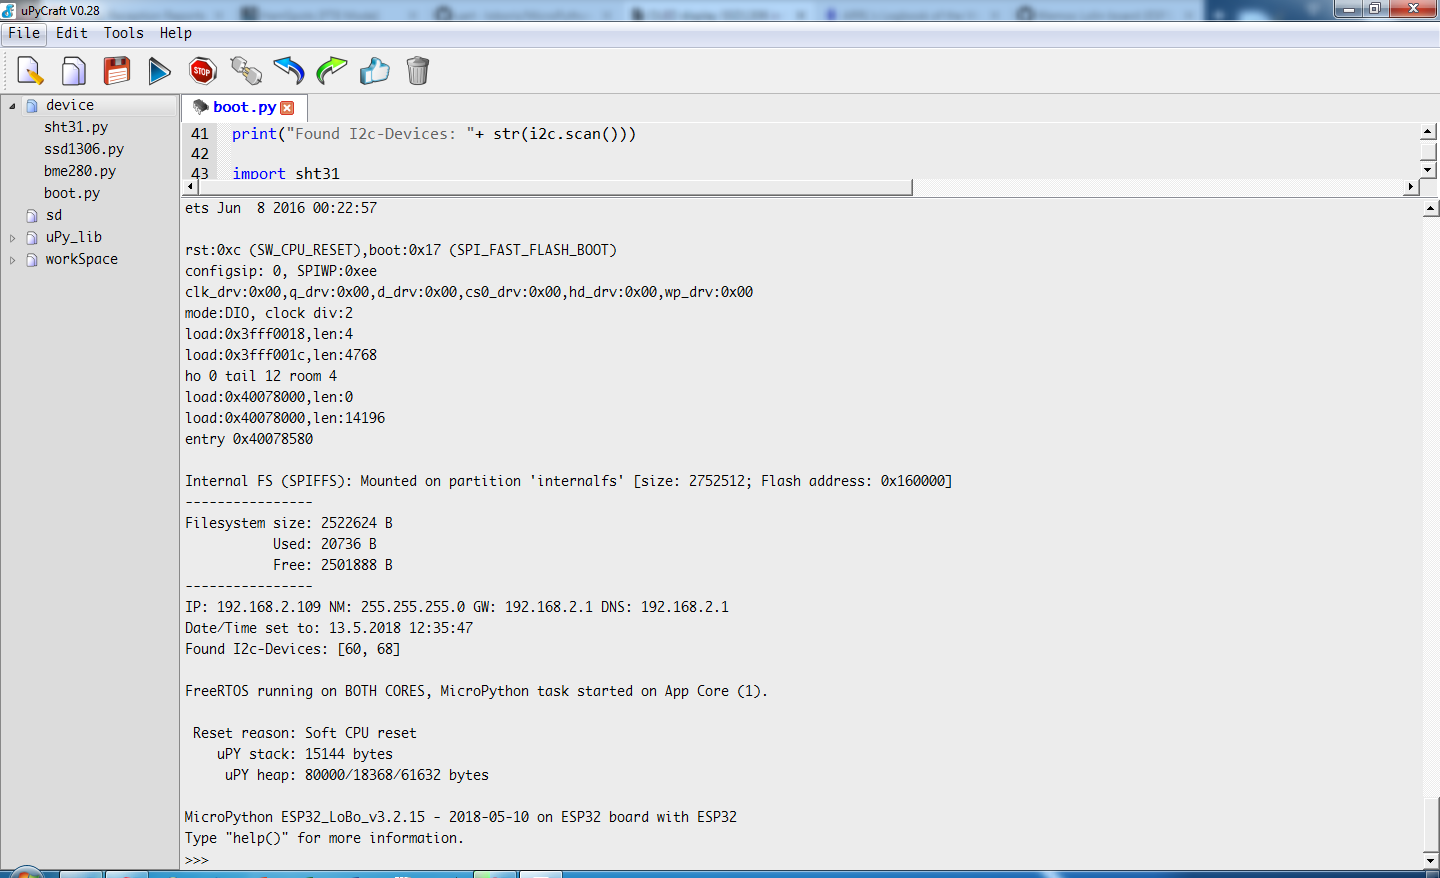Collapse the device tree node
The image size is (1440, 878).
pos(12,104)
